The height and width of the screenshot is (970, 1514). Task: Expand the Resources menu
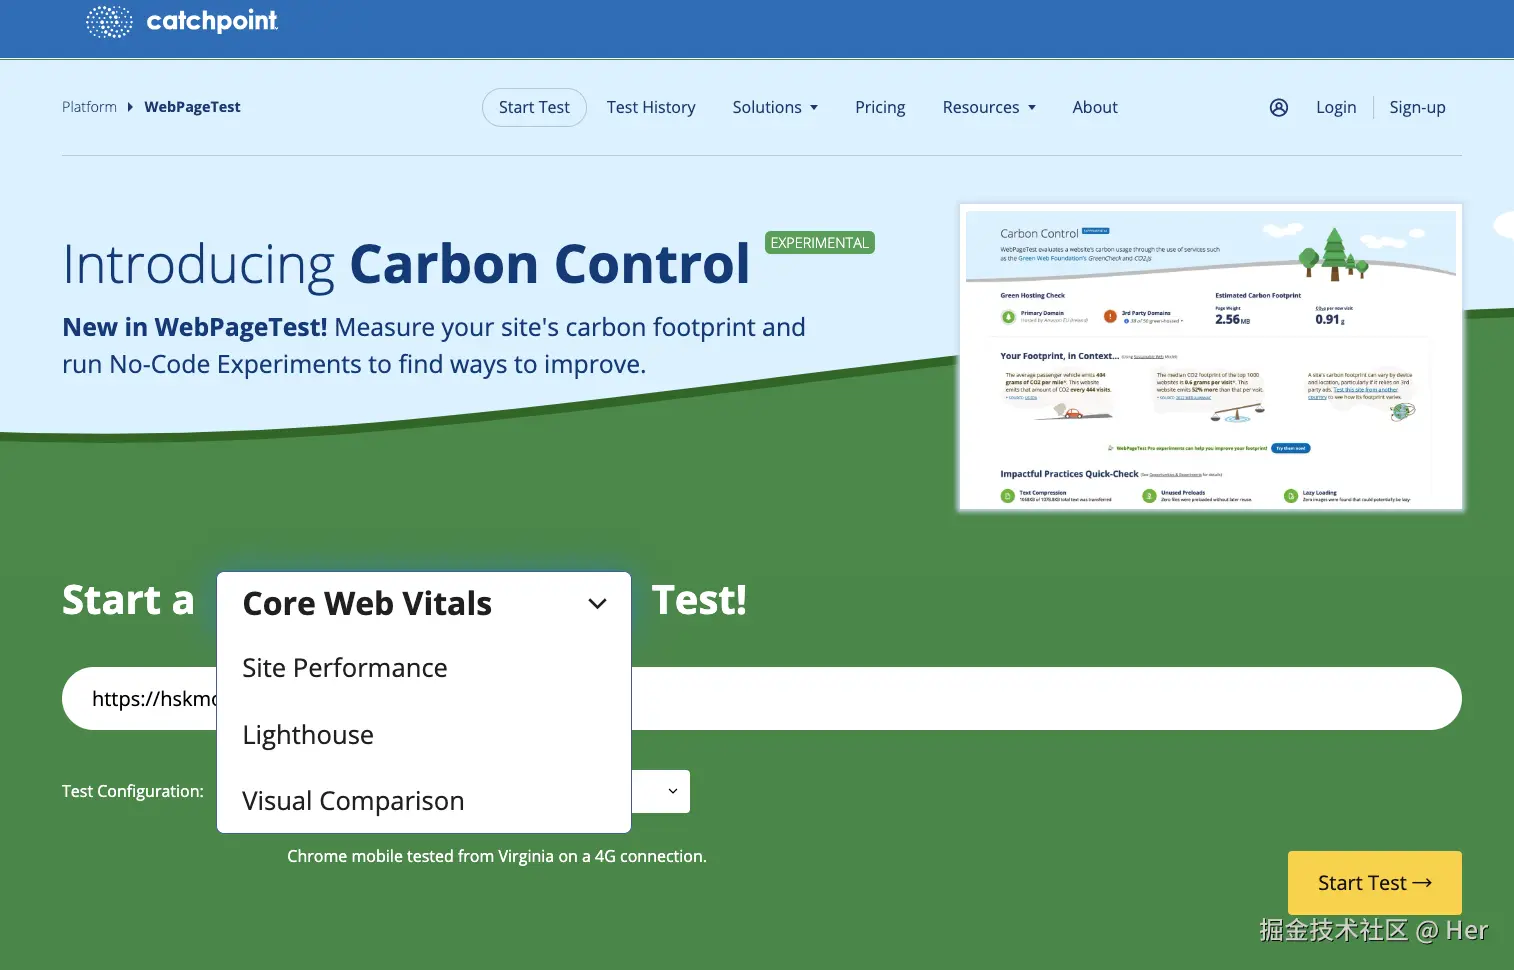989,107
